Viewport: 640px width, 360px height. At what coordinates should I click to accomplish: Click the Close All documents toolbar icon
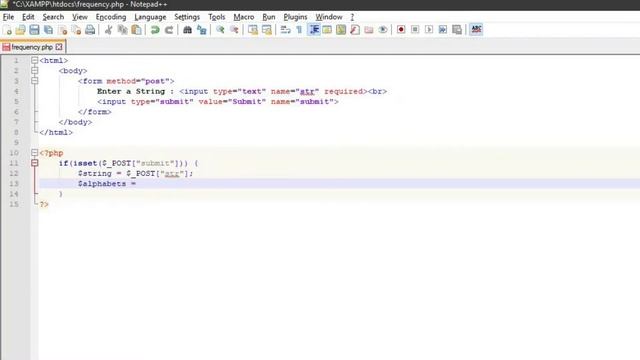point(76,30)
